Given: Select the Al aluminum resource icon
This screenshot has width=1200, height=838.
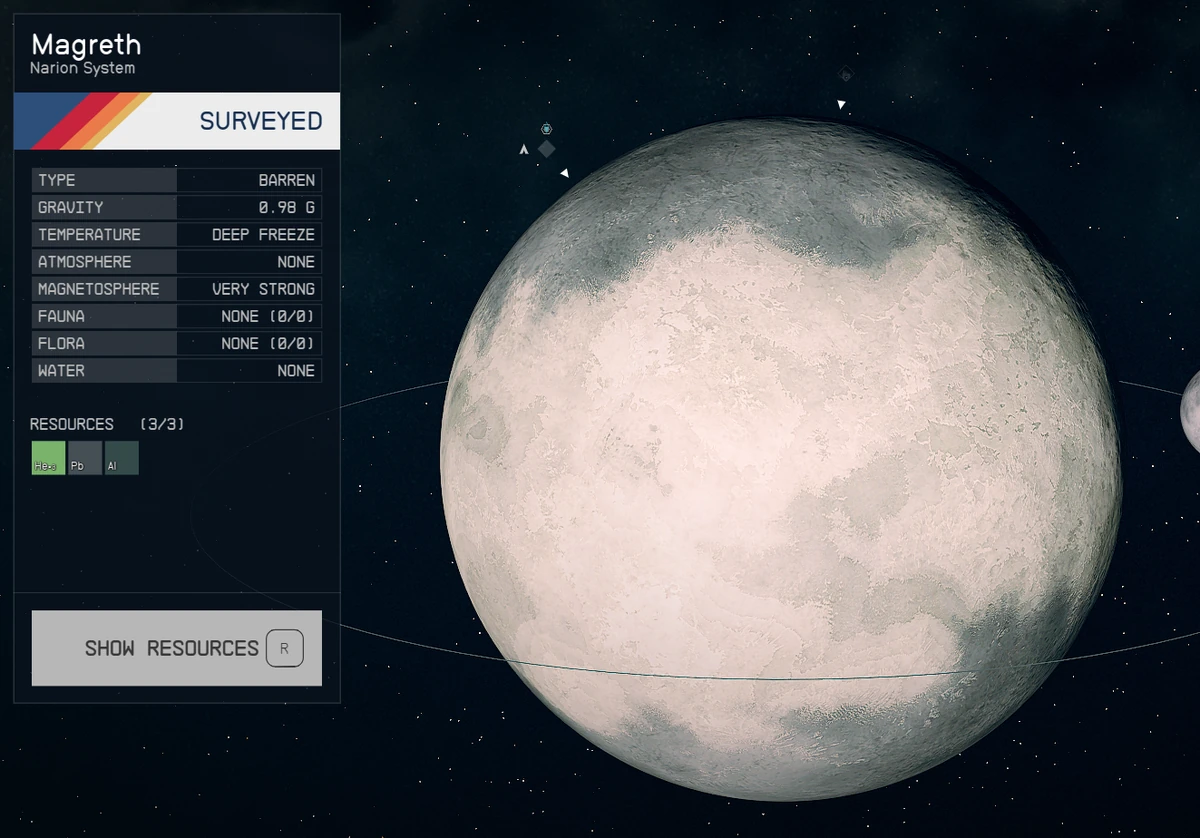Looking at the screenshot, I should coord(121,458).
